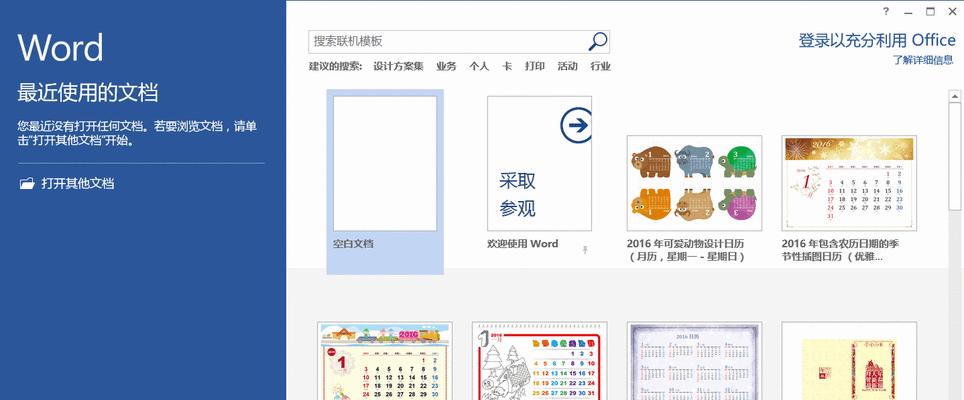Click the folder icon beside 打开其他文档
The width and height of the screenshot is (964, 400).
pos(26,183)
